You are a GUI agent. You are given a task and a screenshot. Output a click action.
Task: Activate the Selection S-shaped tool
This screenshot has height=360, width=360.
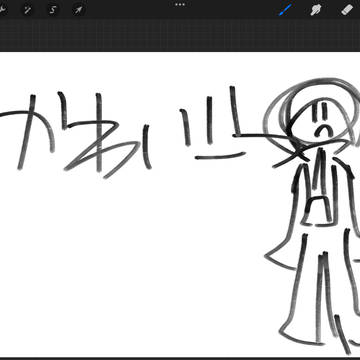(x=53, y=10)
